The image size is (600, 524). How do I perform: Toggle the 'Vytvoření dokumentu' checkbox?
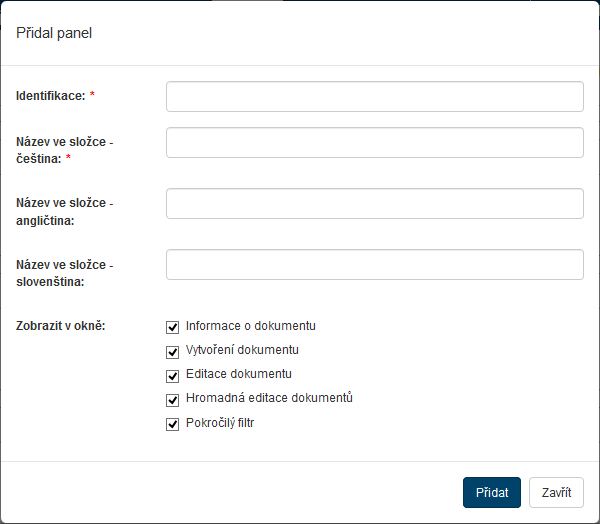[x=173, y=351]
